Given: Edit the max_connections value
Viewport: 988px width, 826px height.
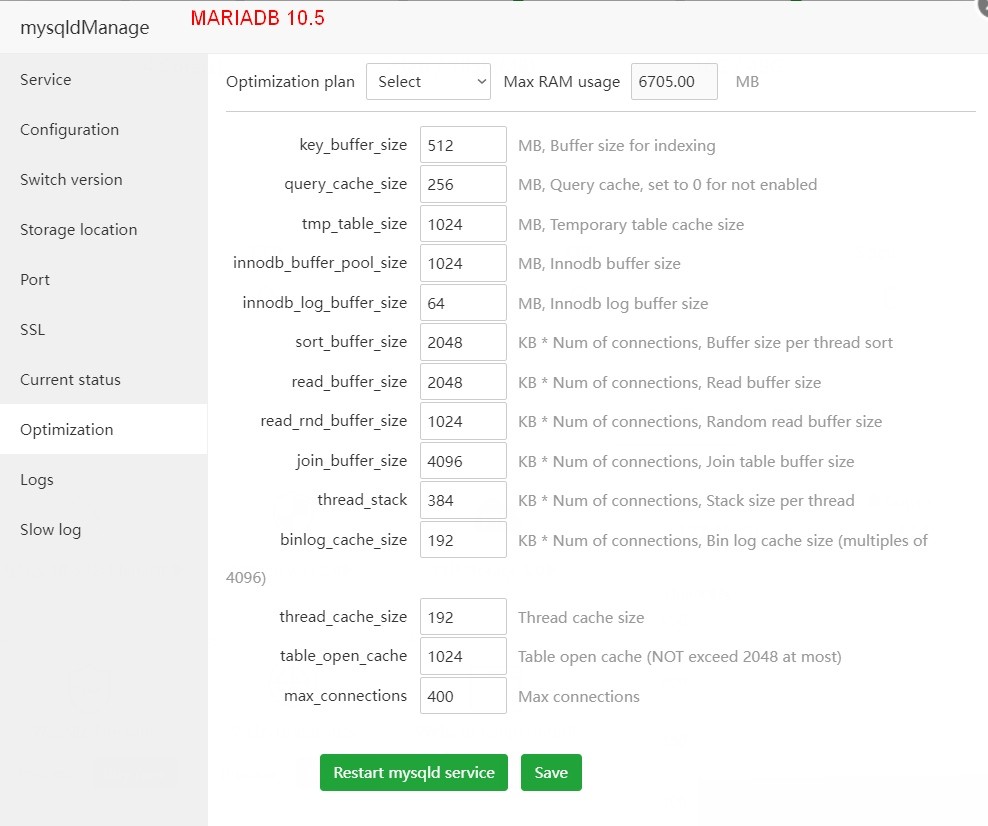Looking at the screenshot, I should (463, 696).
